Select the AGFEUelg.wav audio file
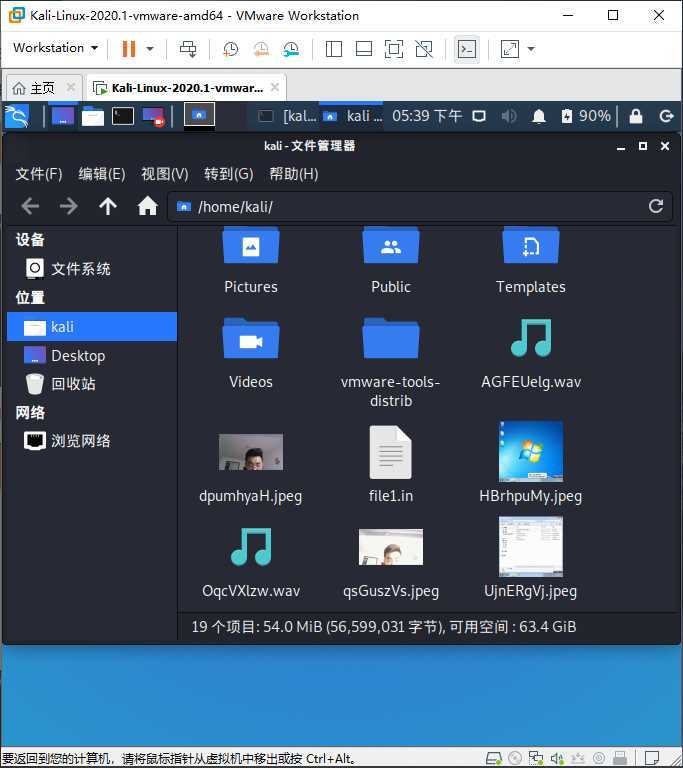This screenshot has height=768, width=683. pyautogui.click(x=531, y=354)
